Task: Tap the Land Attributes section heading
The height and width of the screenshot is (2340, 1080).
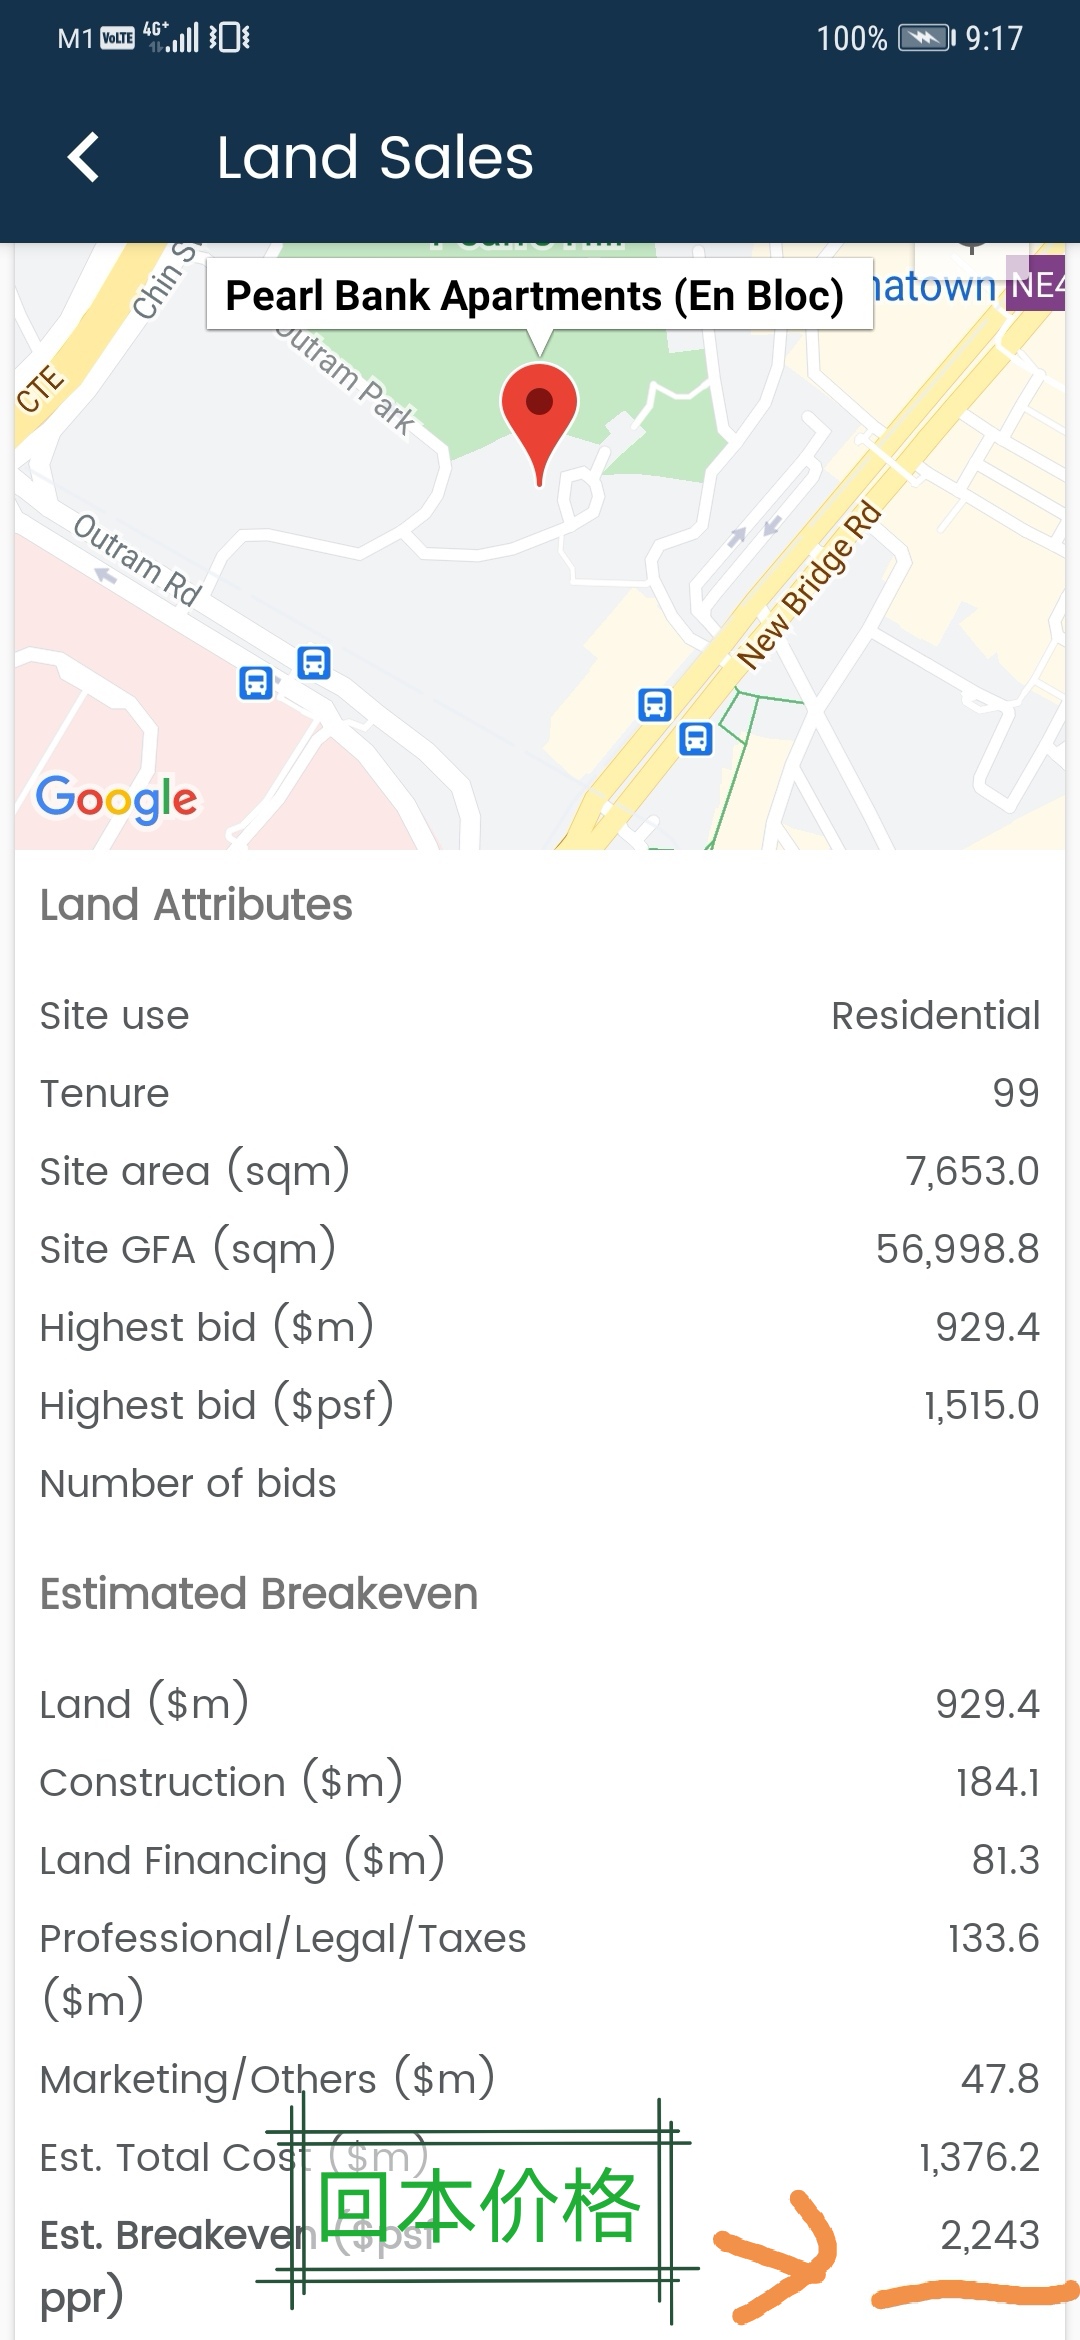Action: tap(196, 905)
